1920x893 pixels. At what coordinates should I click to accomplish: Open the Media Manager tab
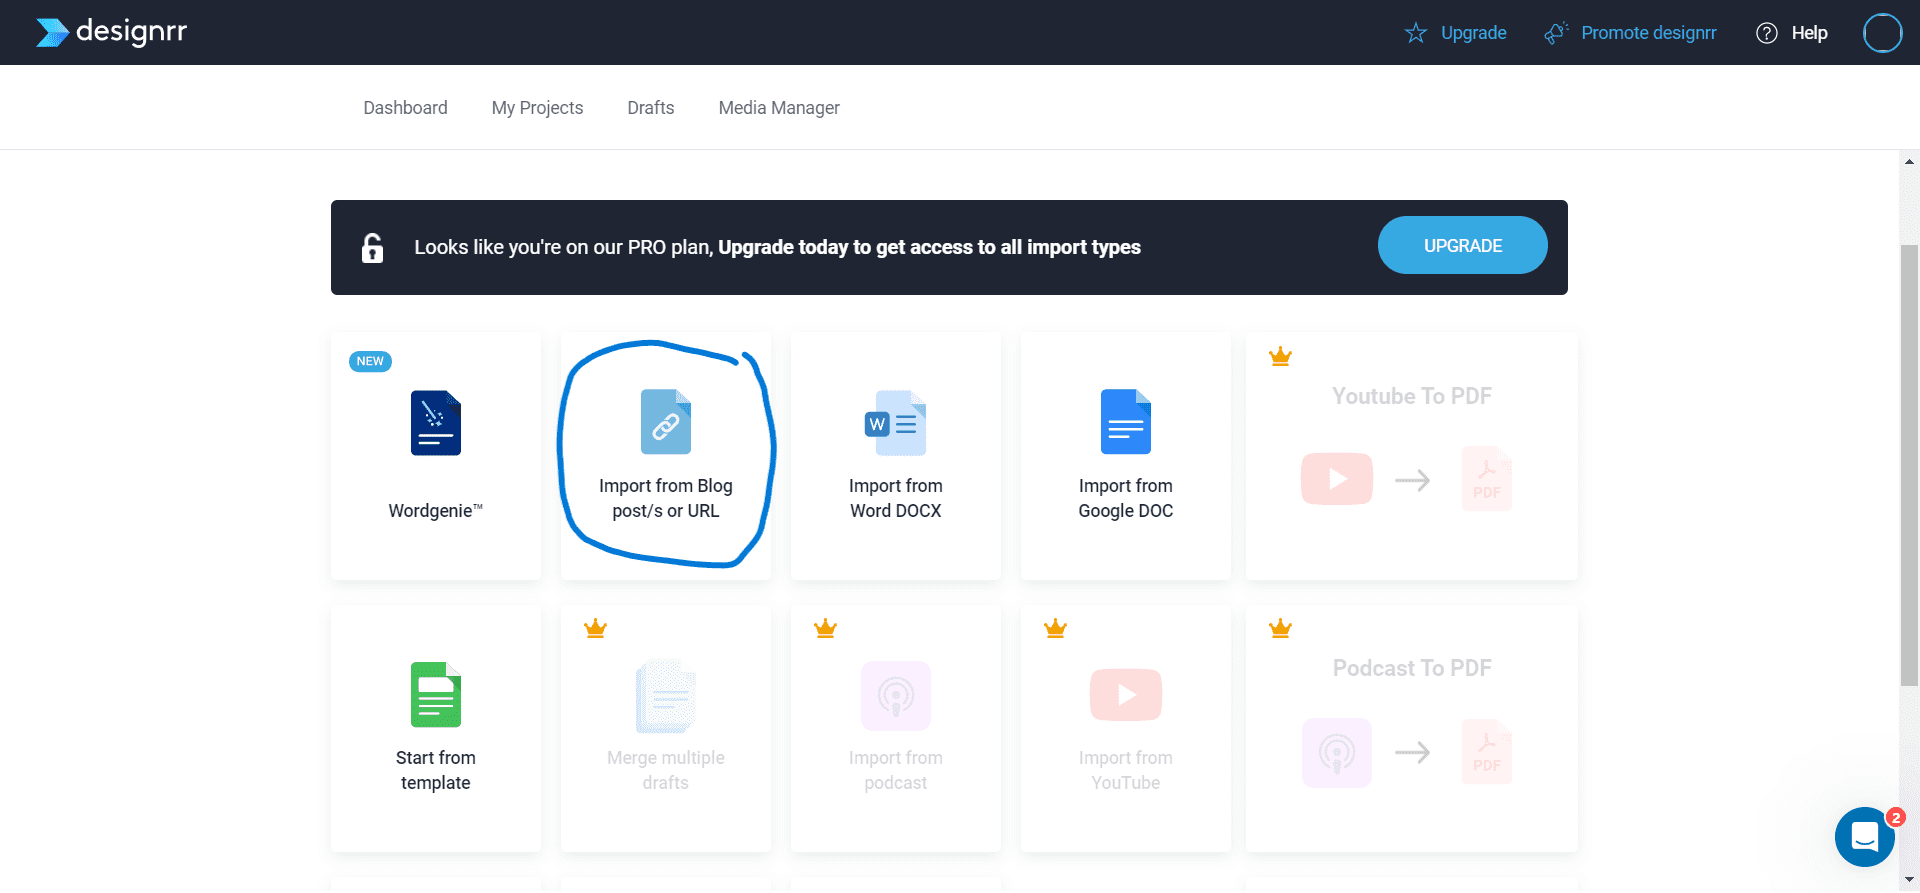[779, 108]
